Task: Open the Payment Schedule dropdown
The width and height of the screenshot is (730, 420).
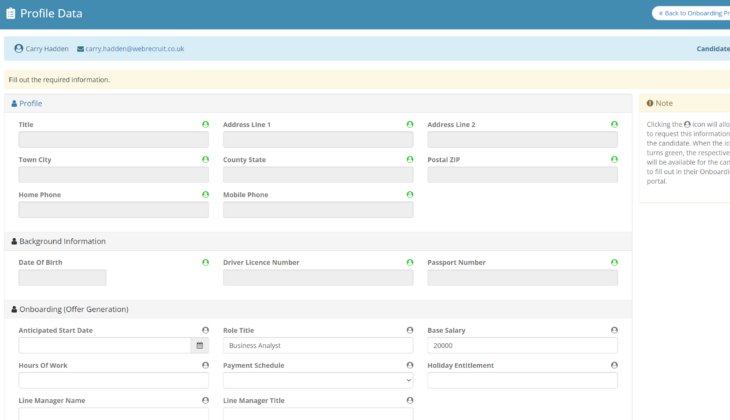Action: (317, 380)
